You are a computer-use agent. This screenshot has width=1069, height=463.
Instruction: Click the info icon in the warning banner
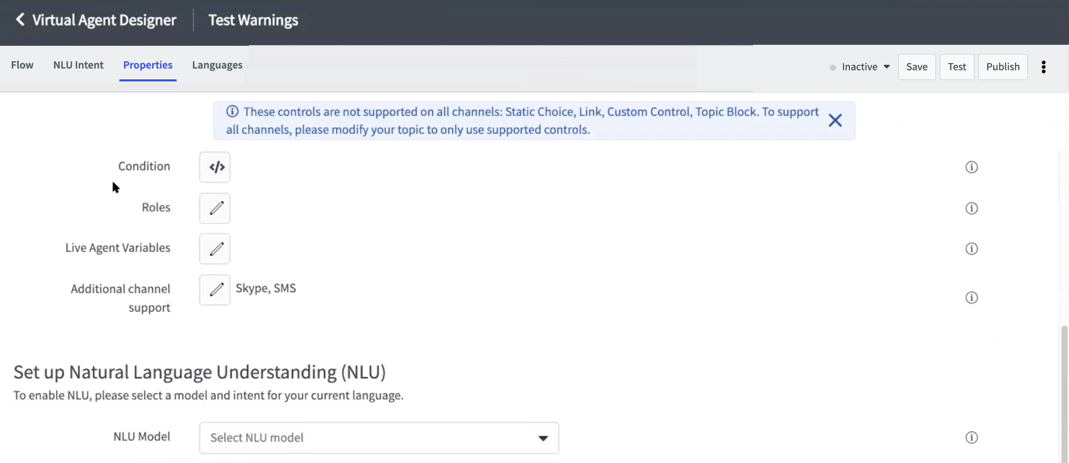[232, 112]
